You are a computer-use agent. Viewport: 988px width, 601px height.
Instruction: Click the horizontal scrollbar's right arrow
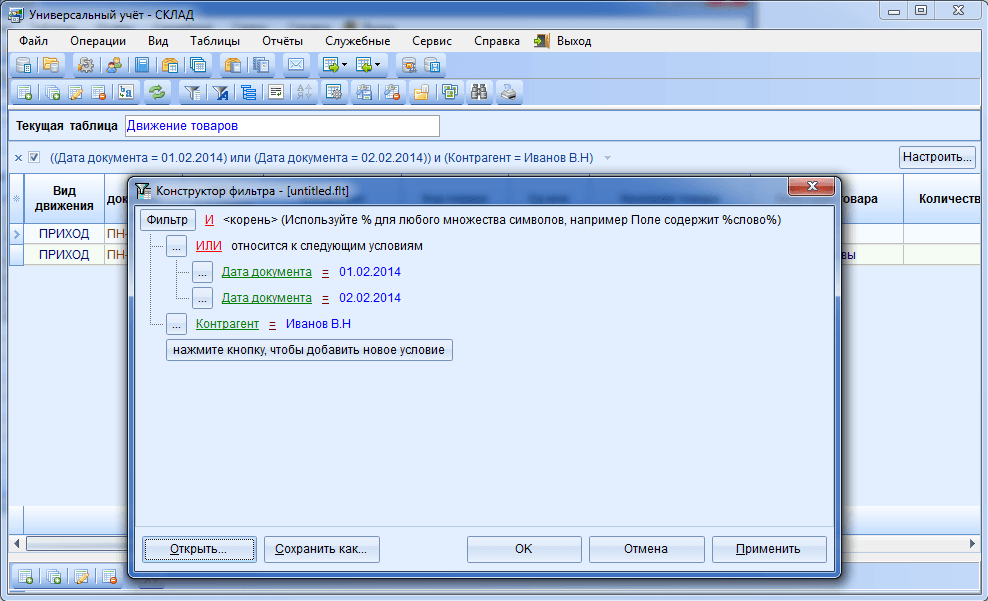pyautogui.click(x=972, y=543)
